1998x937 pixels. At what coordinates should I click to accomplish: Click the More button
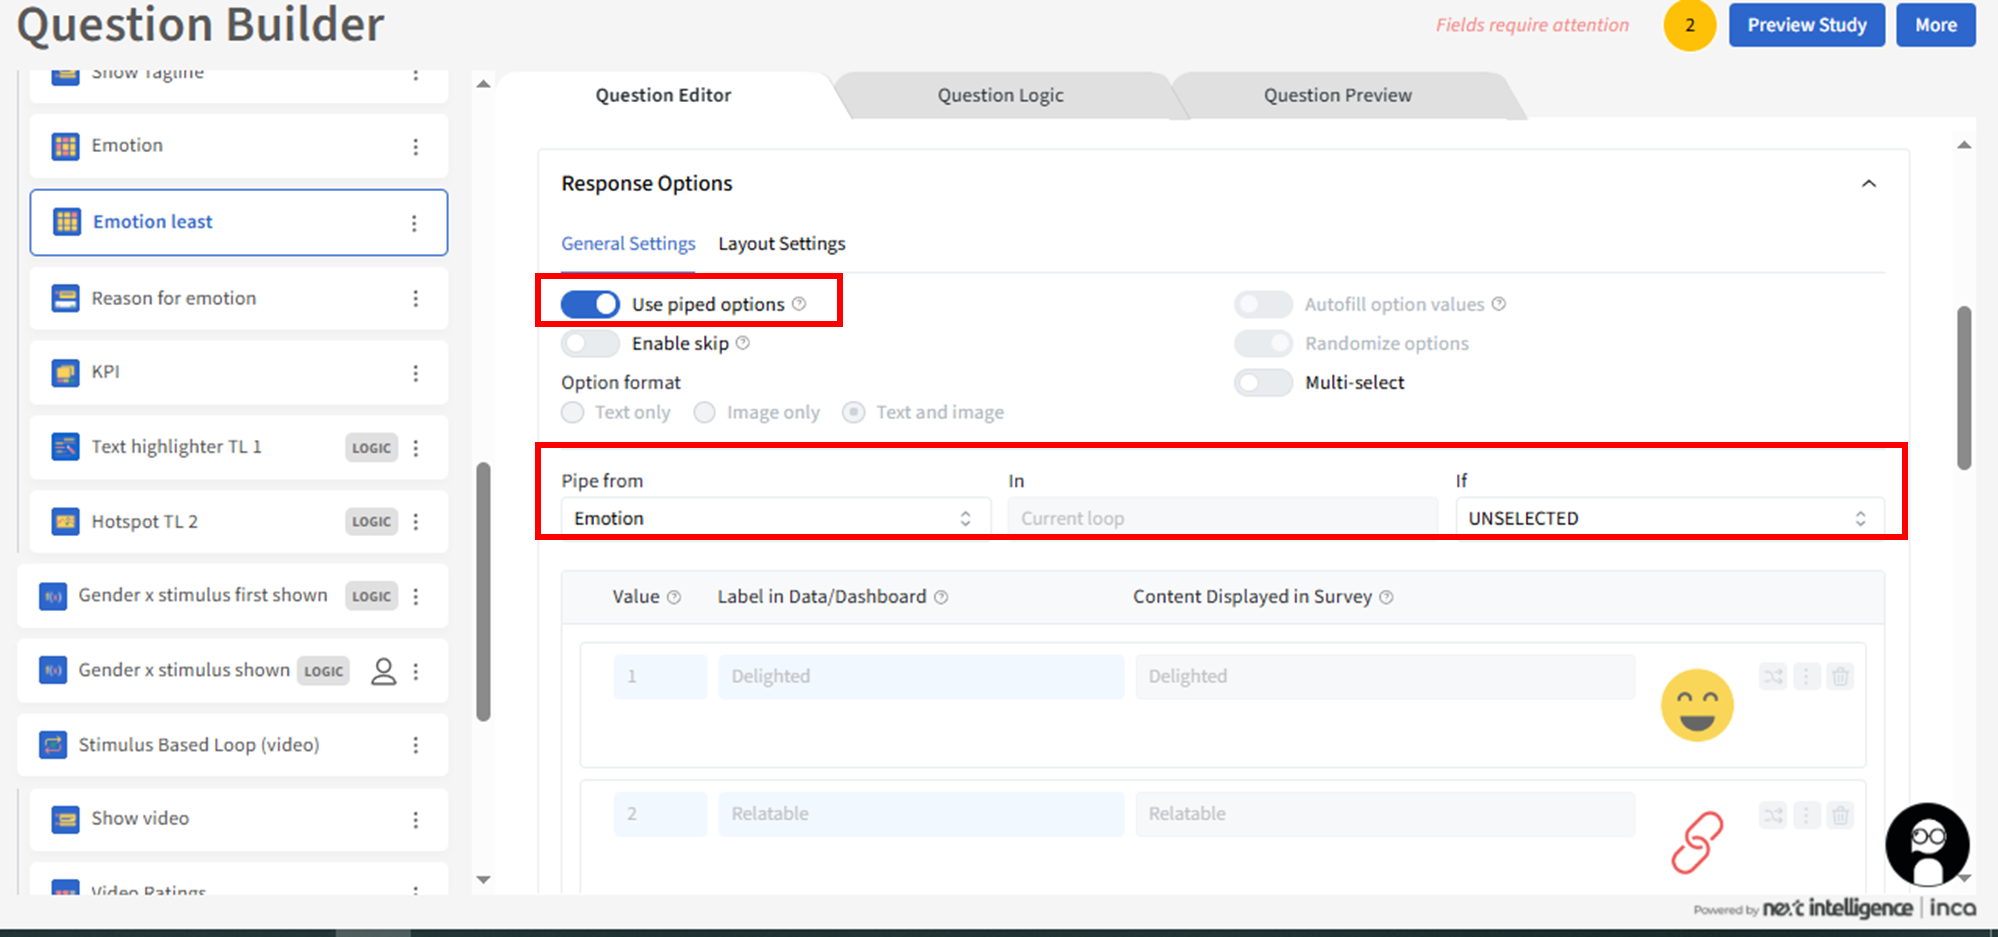(x=1935, y=25)
